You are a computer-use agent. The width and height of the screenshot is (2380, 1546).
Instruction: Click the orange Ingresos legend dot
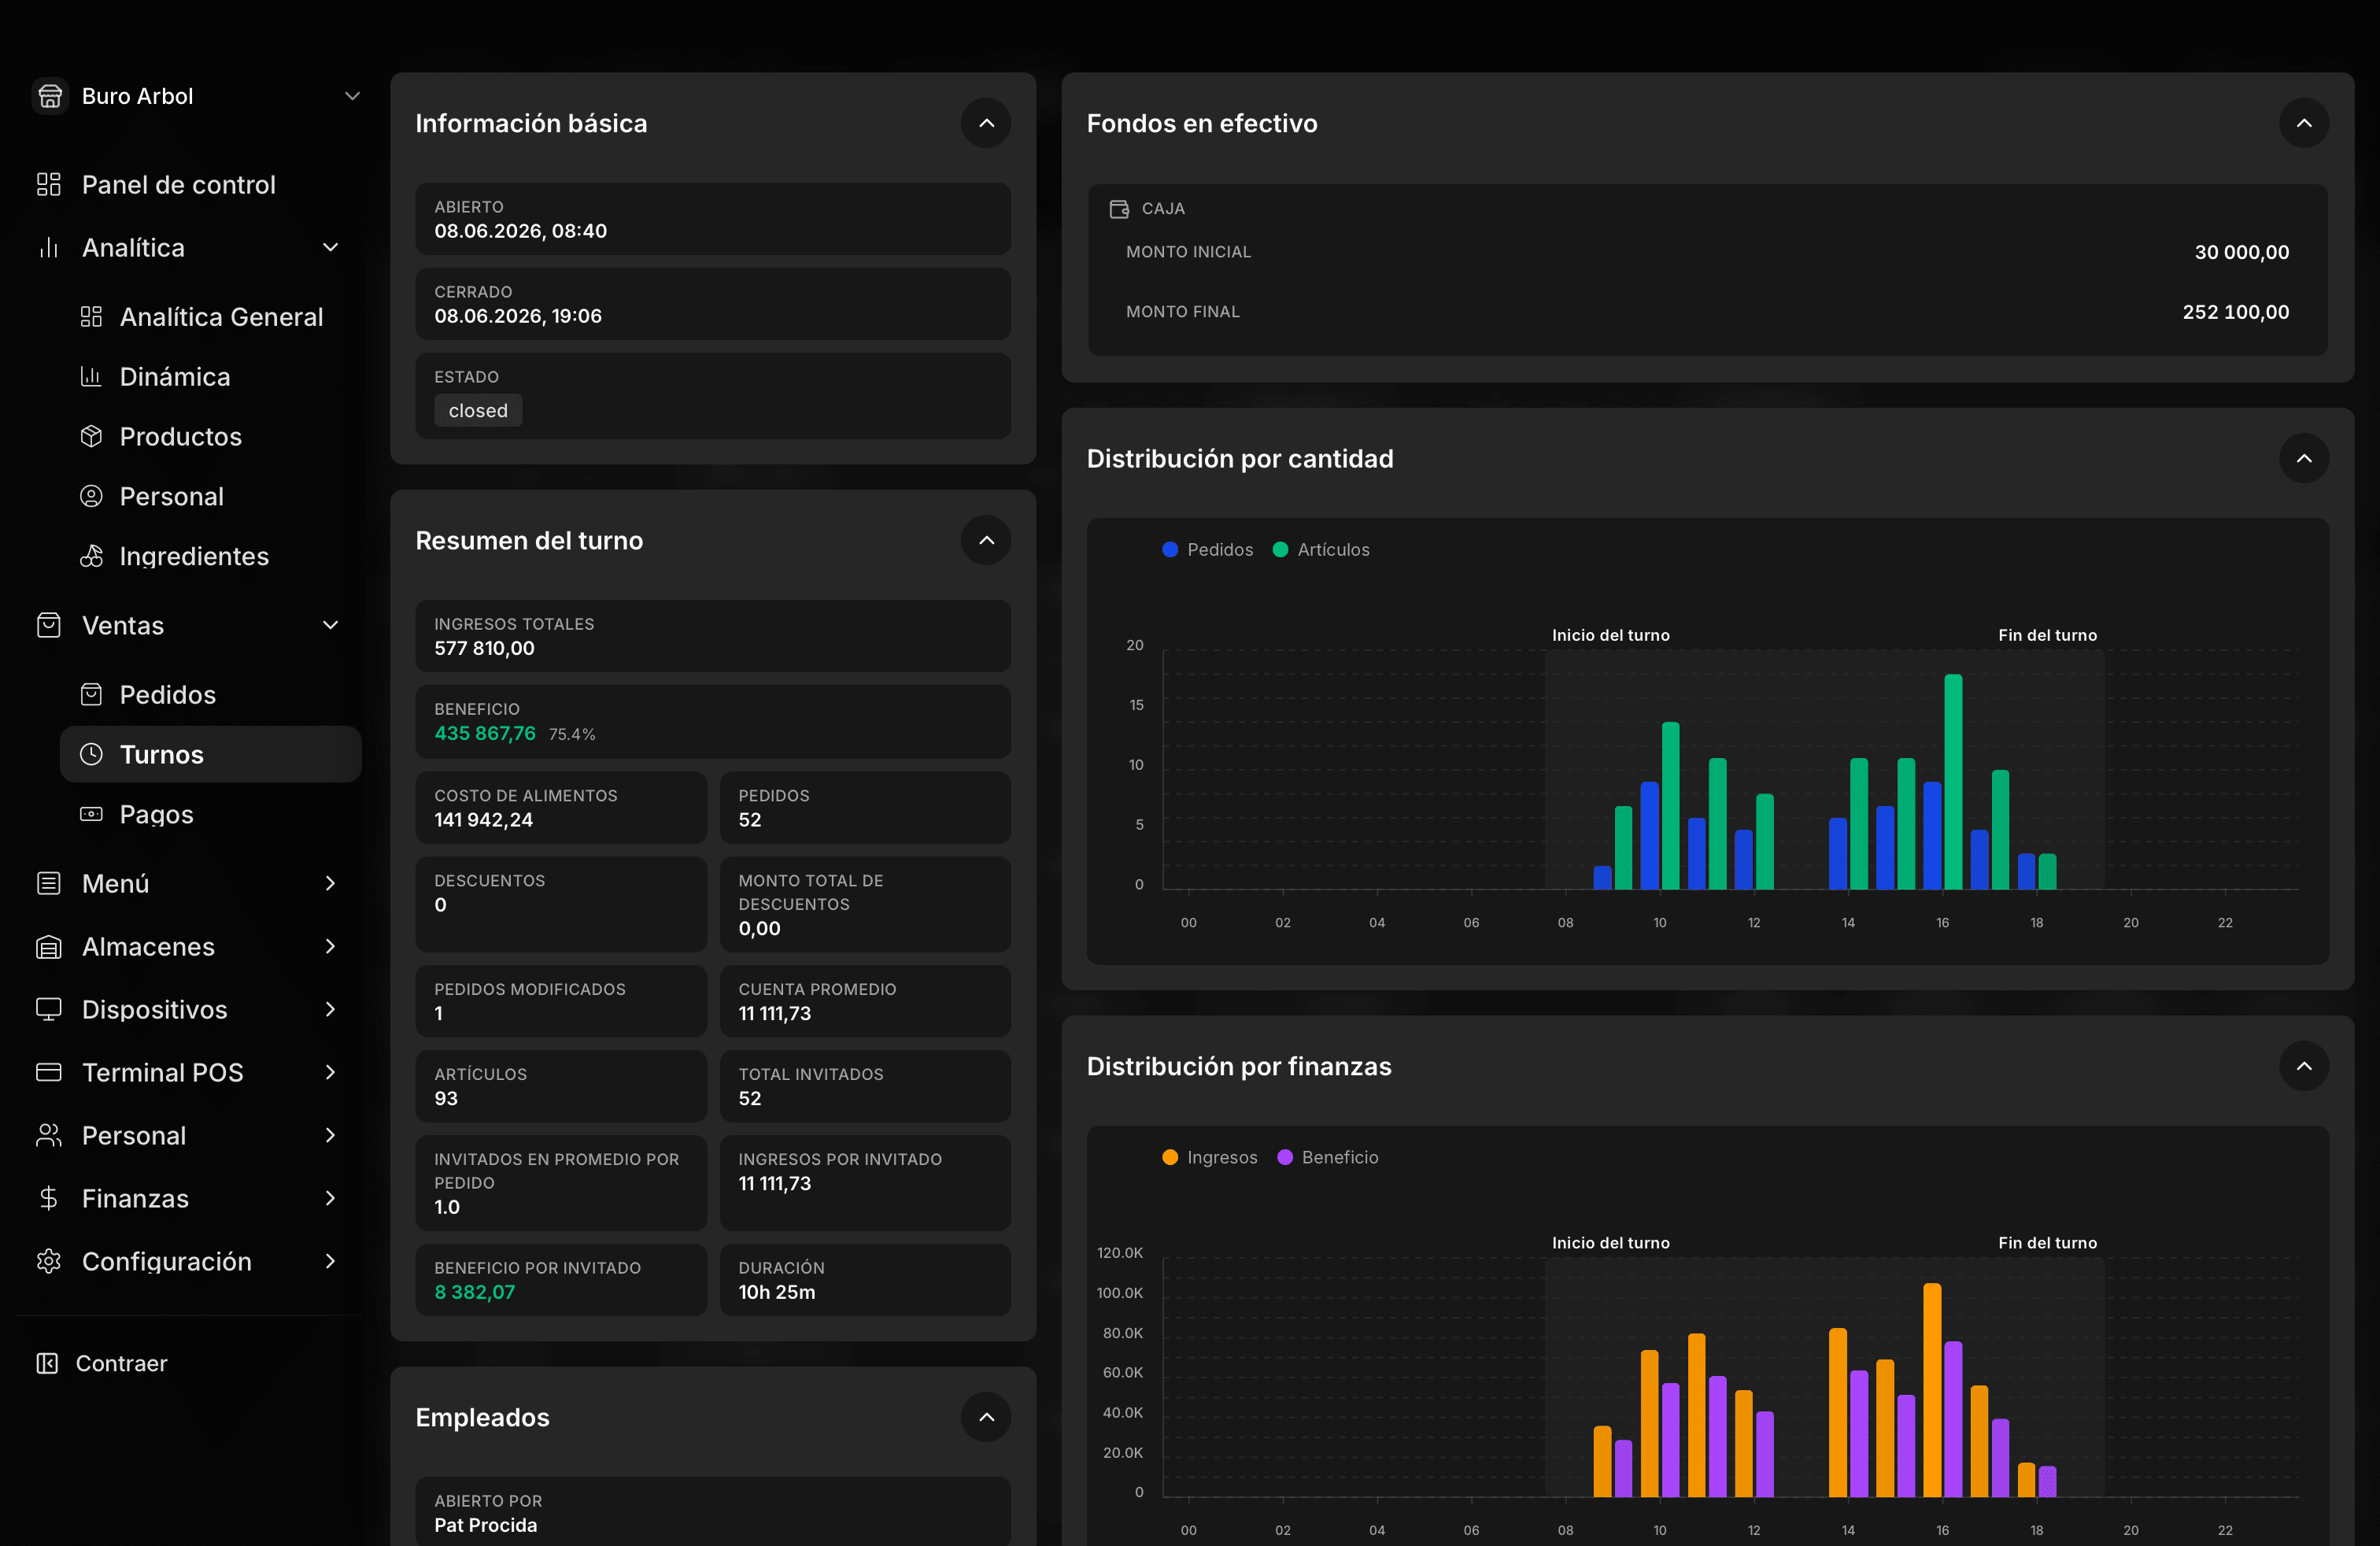click(x=1170, y=1157)
